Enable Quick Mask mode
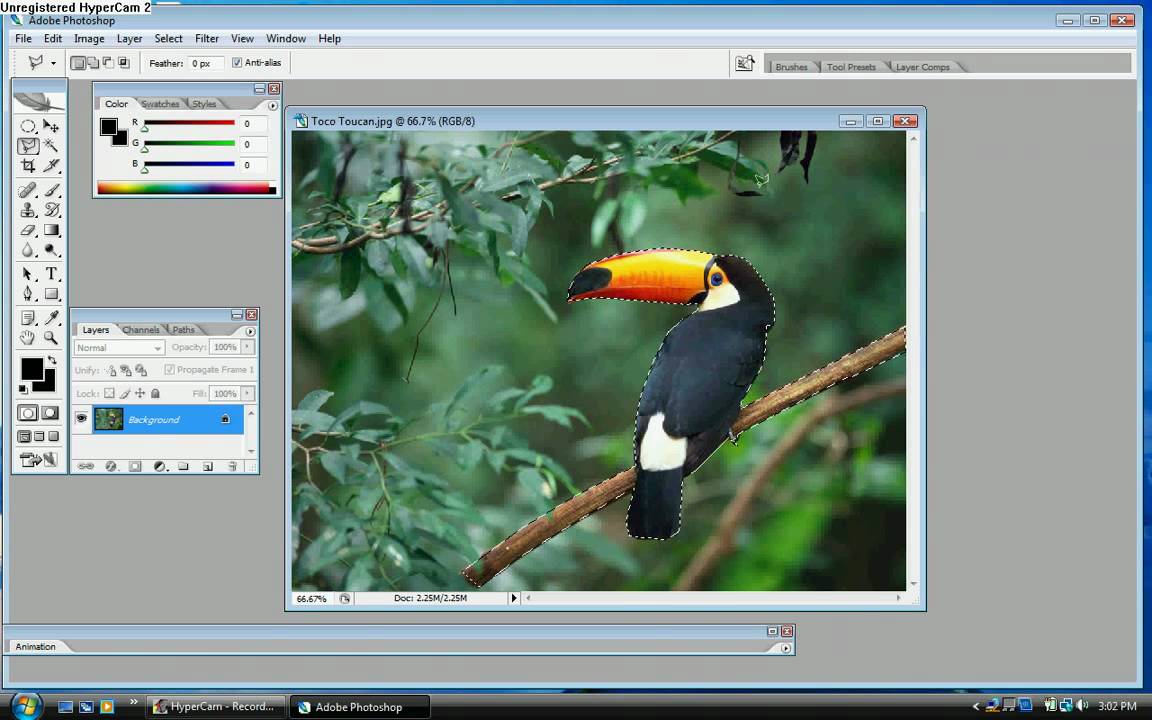 click(x=50, y=413)
